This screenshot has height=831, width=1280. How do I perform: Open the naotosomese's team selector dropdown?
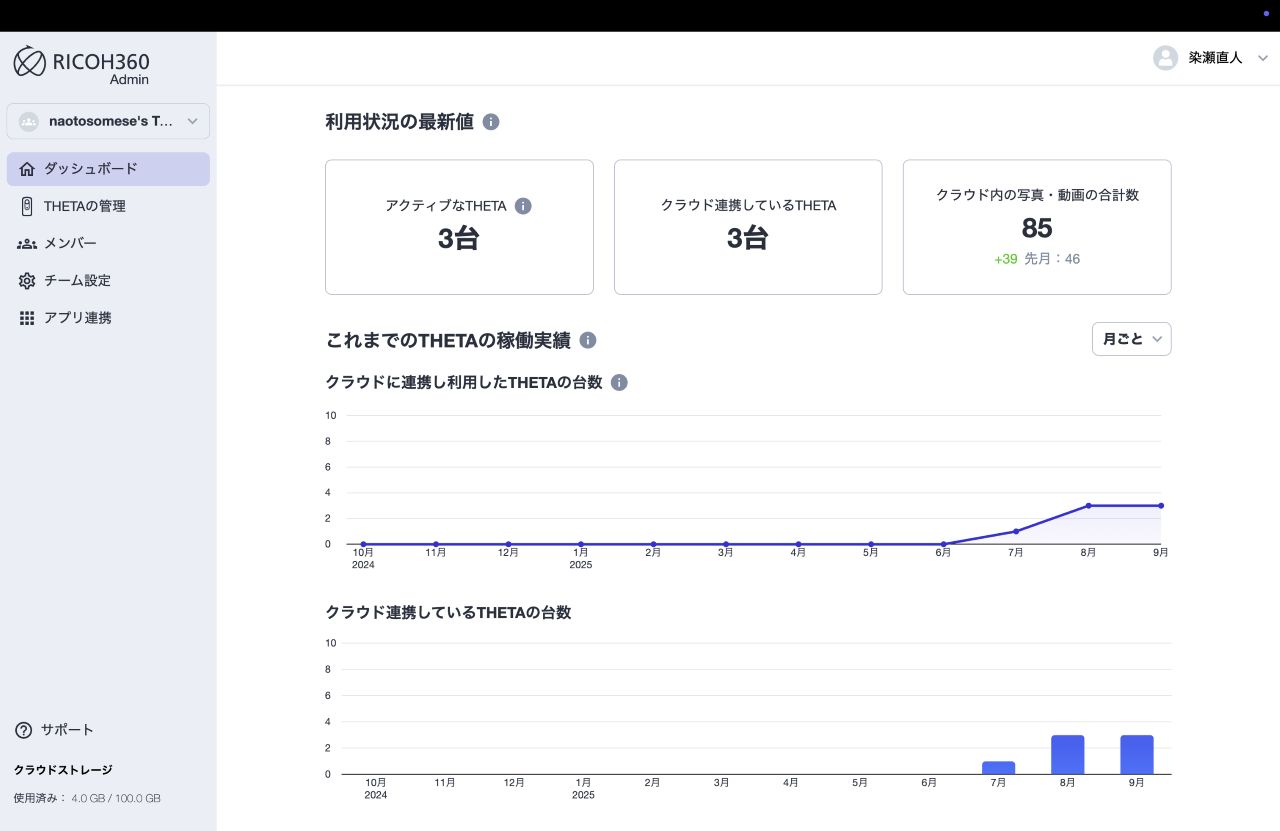108,121
